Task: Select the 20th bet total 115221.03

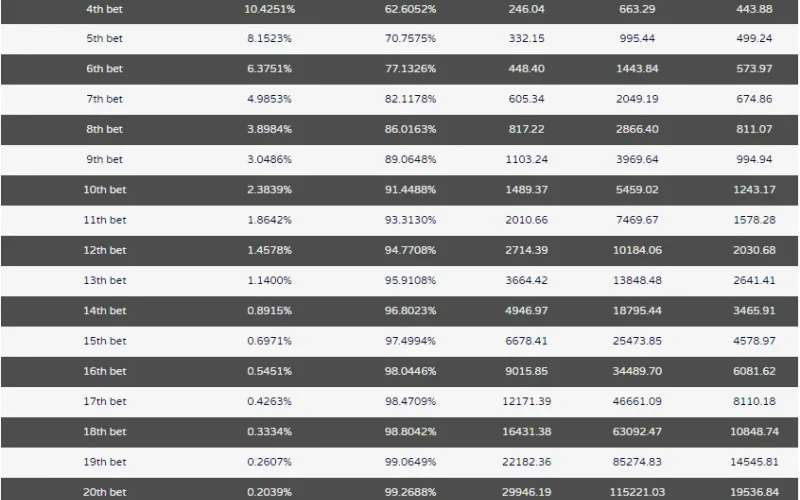Action: click(x=637, y=492)
